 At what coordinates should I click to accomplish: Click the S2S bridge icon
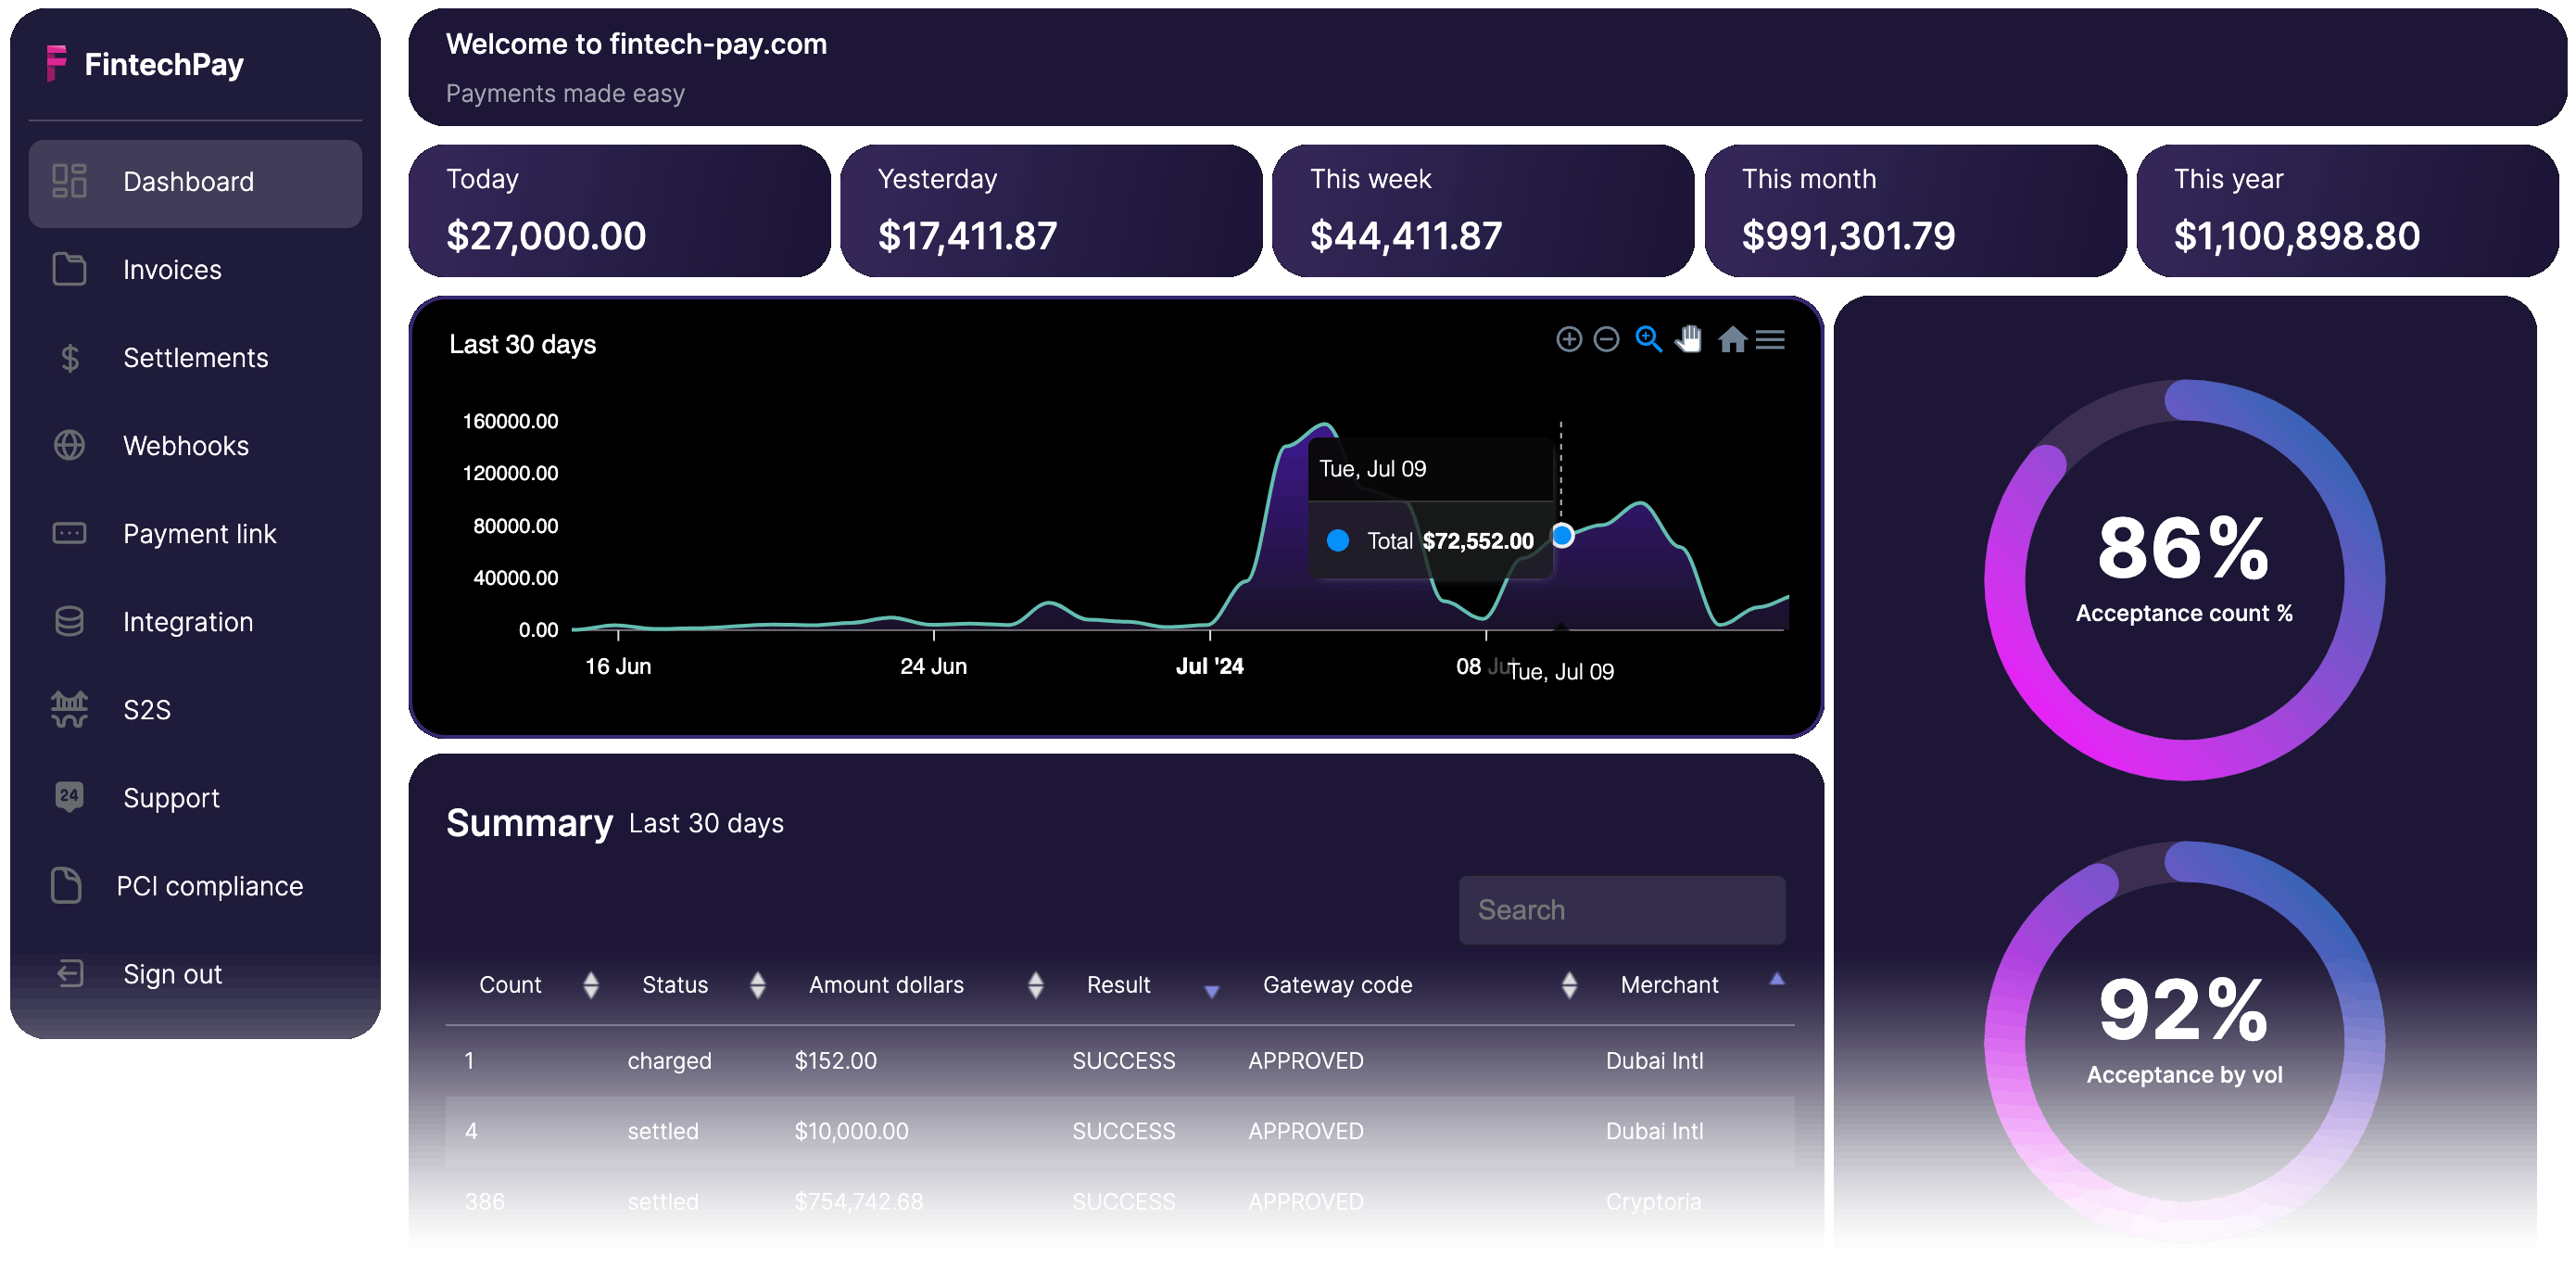[69, 709]
